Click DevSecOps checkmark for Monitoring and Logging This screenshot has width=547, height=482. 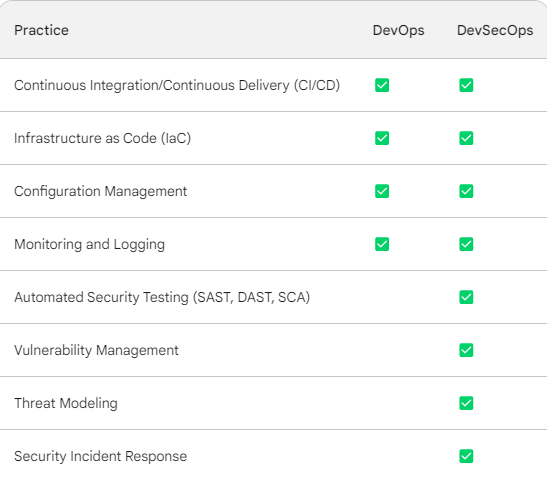[x=466, y=244]
